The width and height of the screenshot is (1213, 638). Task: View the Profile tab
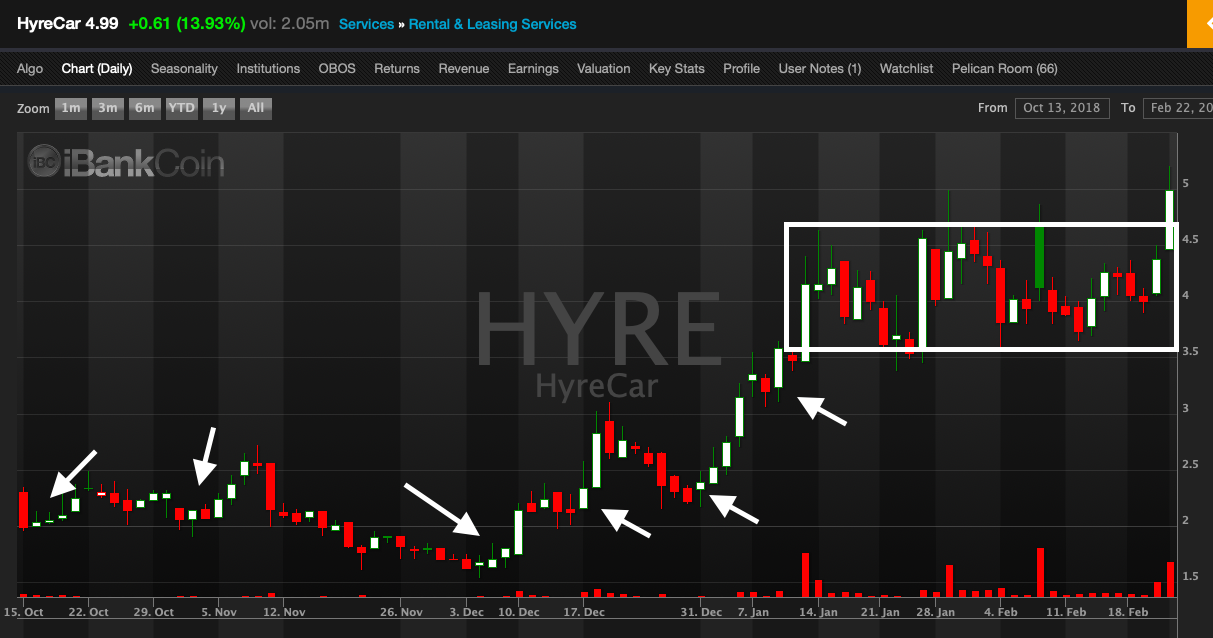tap(742, 69)
